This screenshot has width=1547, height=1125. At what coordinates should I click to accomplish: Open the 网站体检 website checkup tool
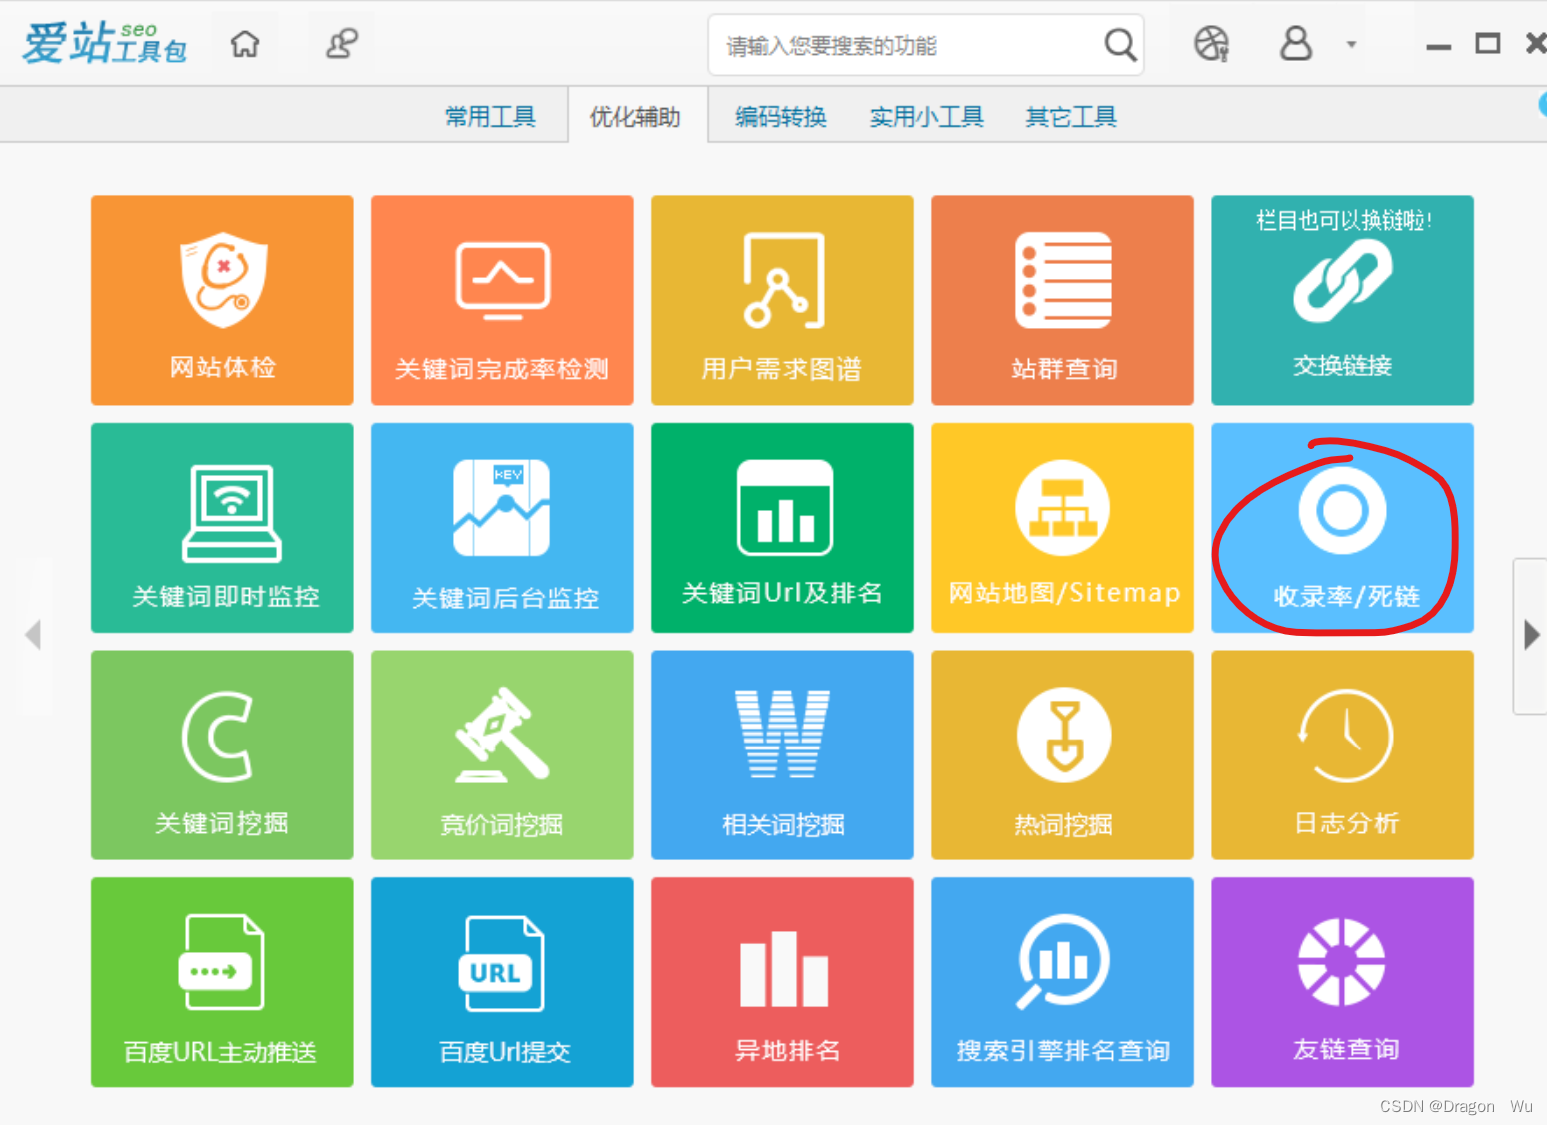tap(221, 300)
